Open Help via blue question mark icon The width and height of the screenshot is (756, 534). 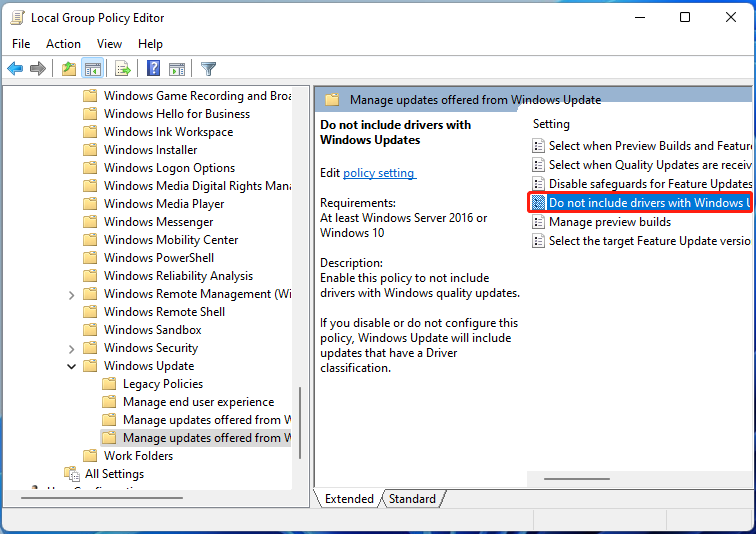153,68
